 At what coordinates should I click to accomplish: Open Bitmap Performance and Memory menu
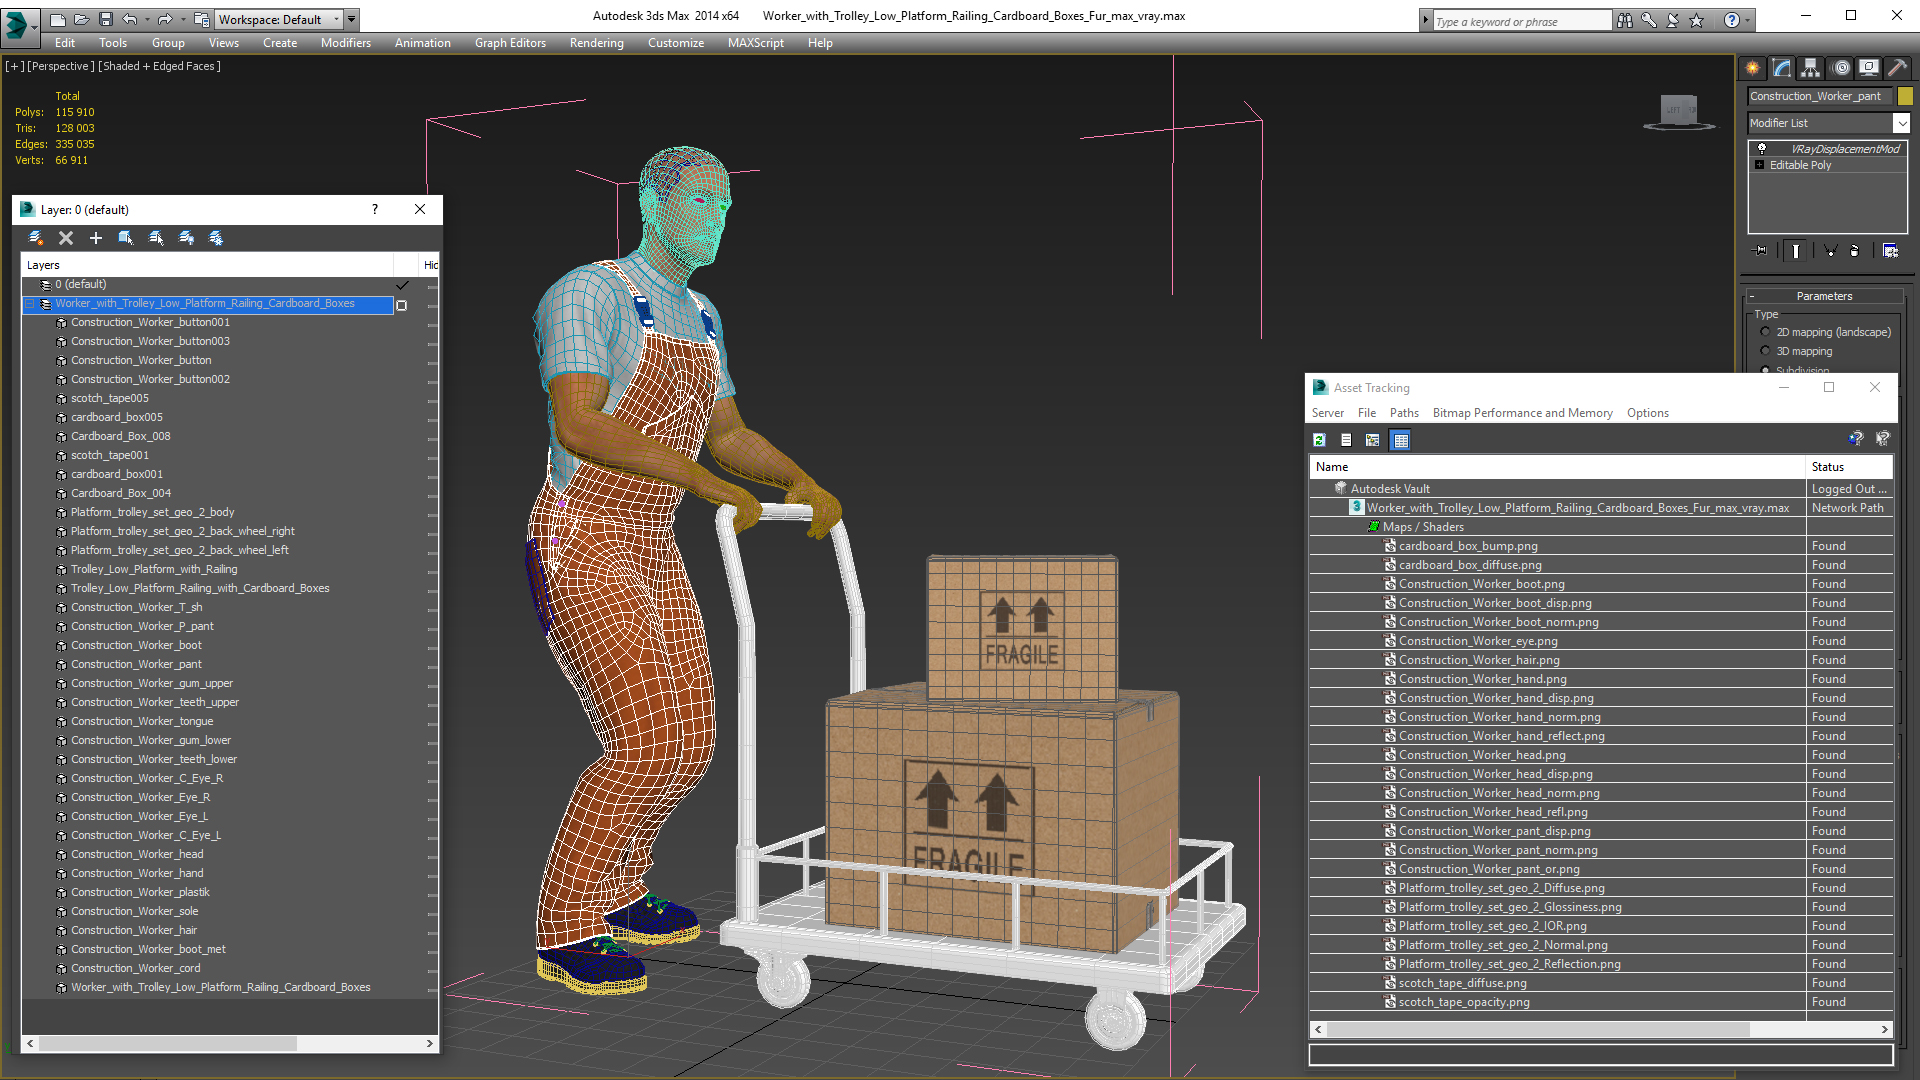pos(1522,413)
